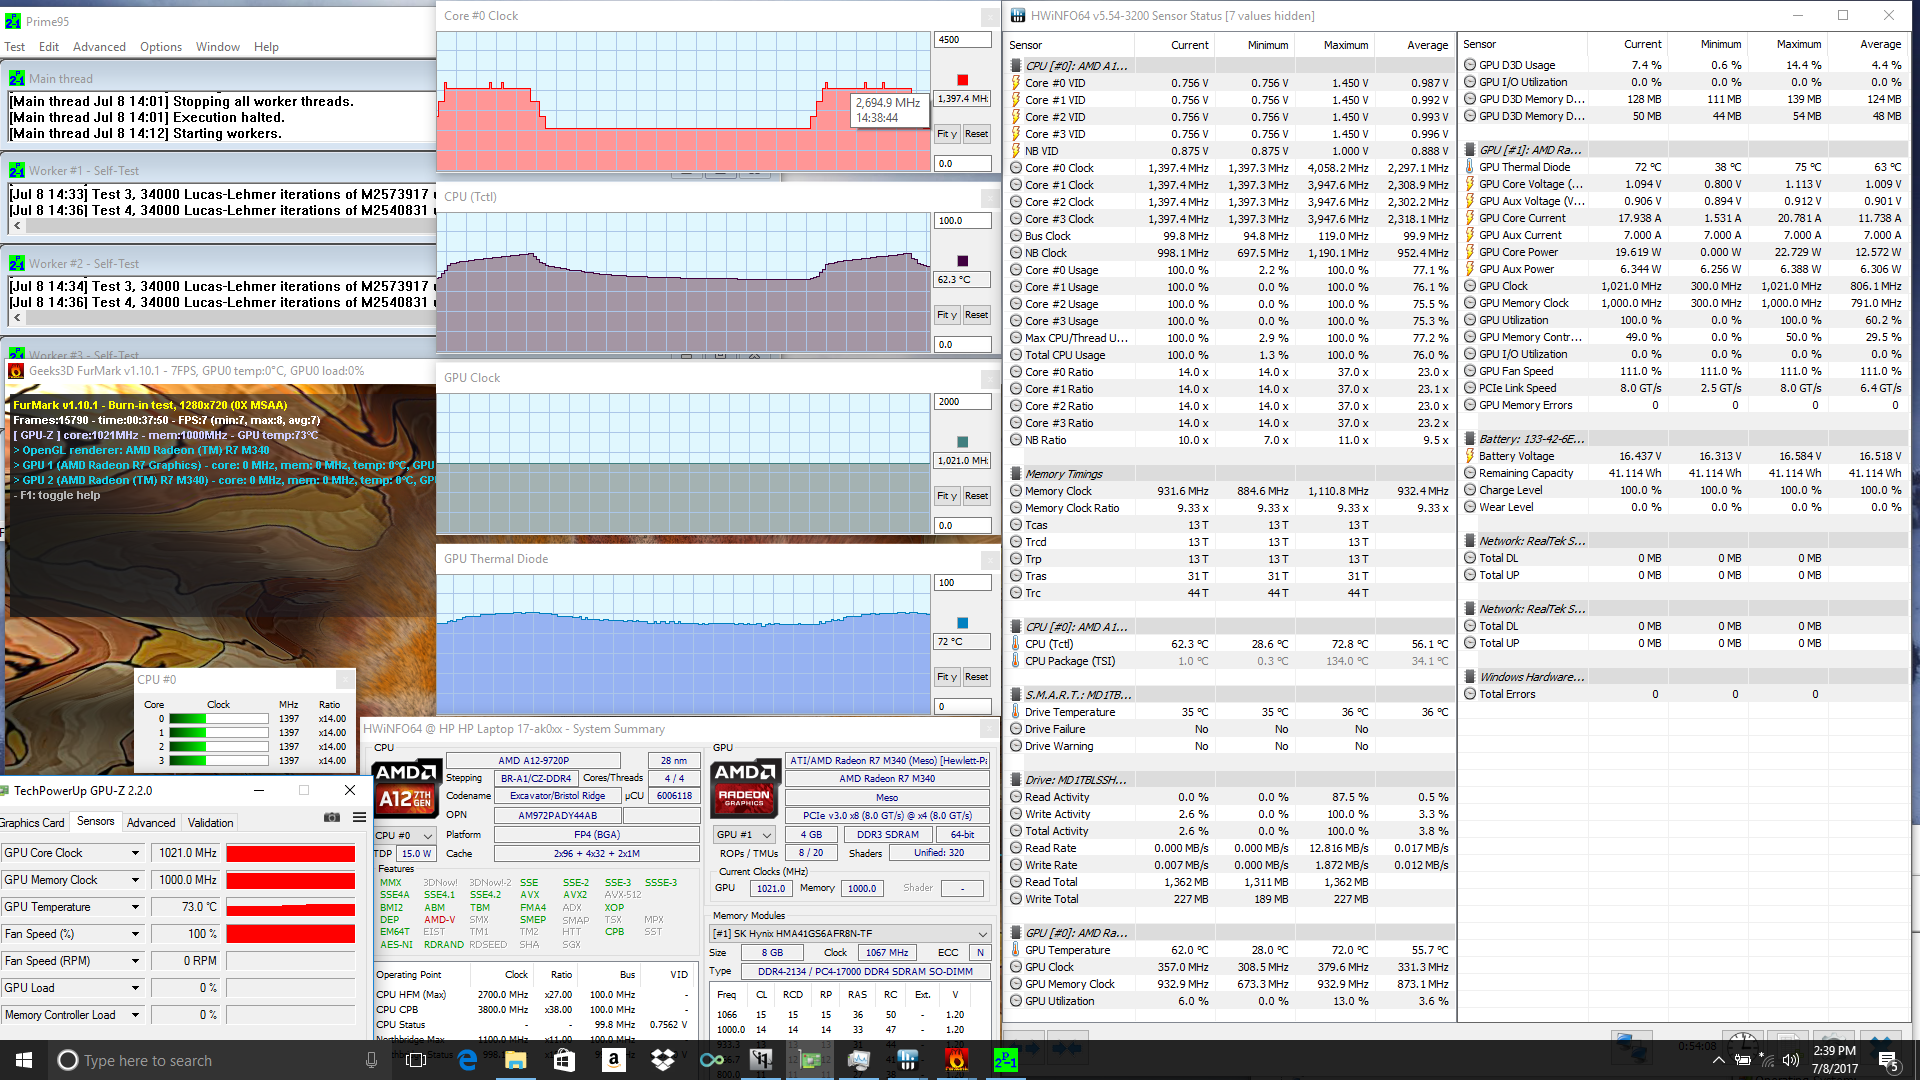Click the red color swatch in Core #0 Clock graph
Viewport: 1920px width, 1080px height.
pos(962,80)
